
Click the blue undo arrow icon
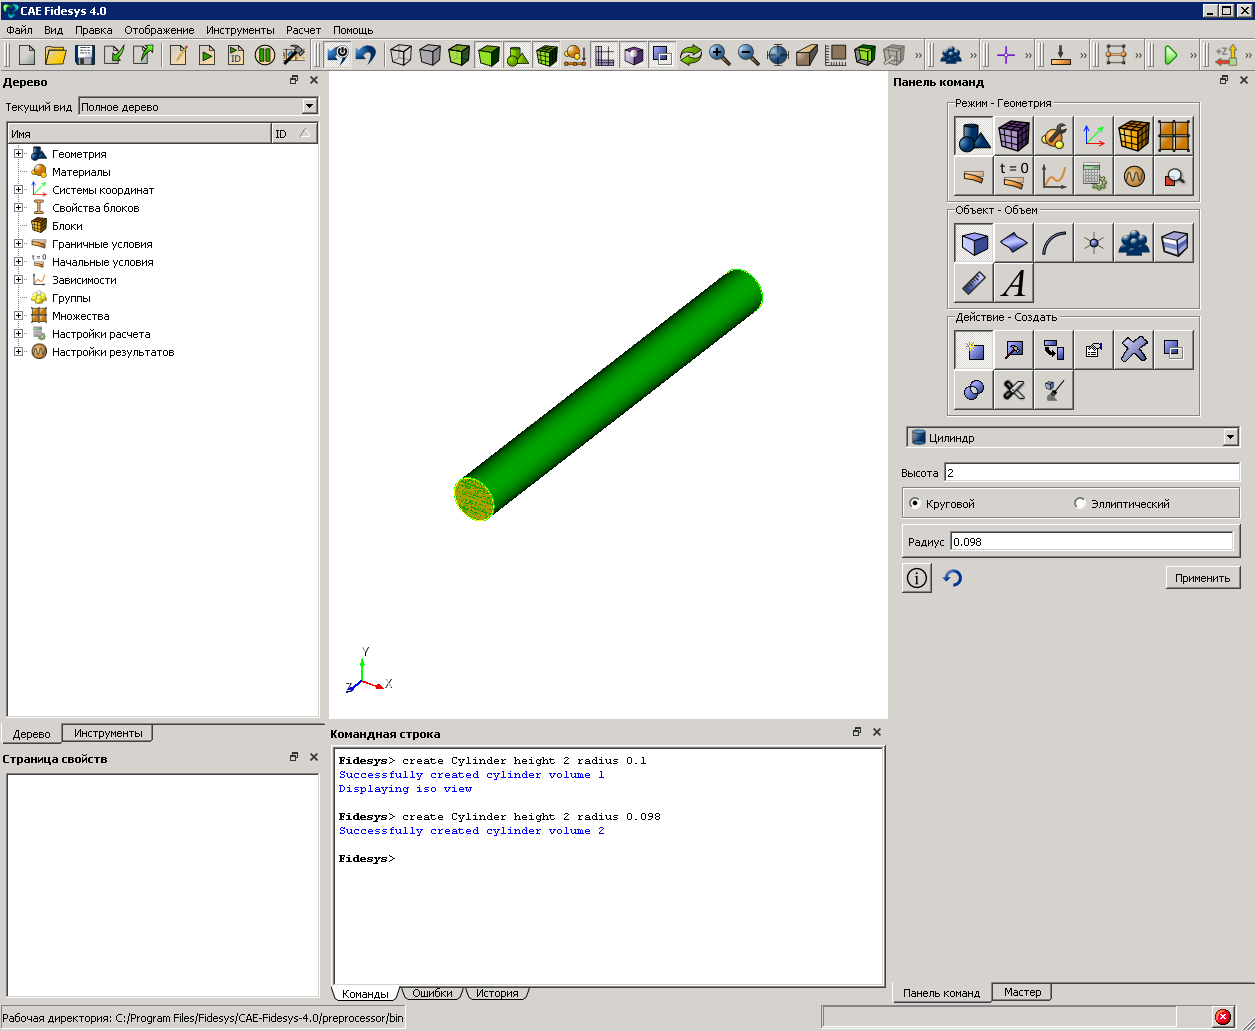(366, 55)
